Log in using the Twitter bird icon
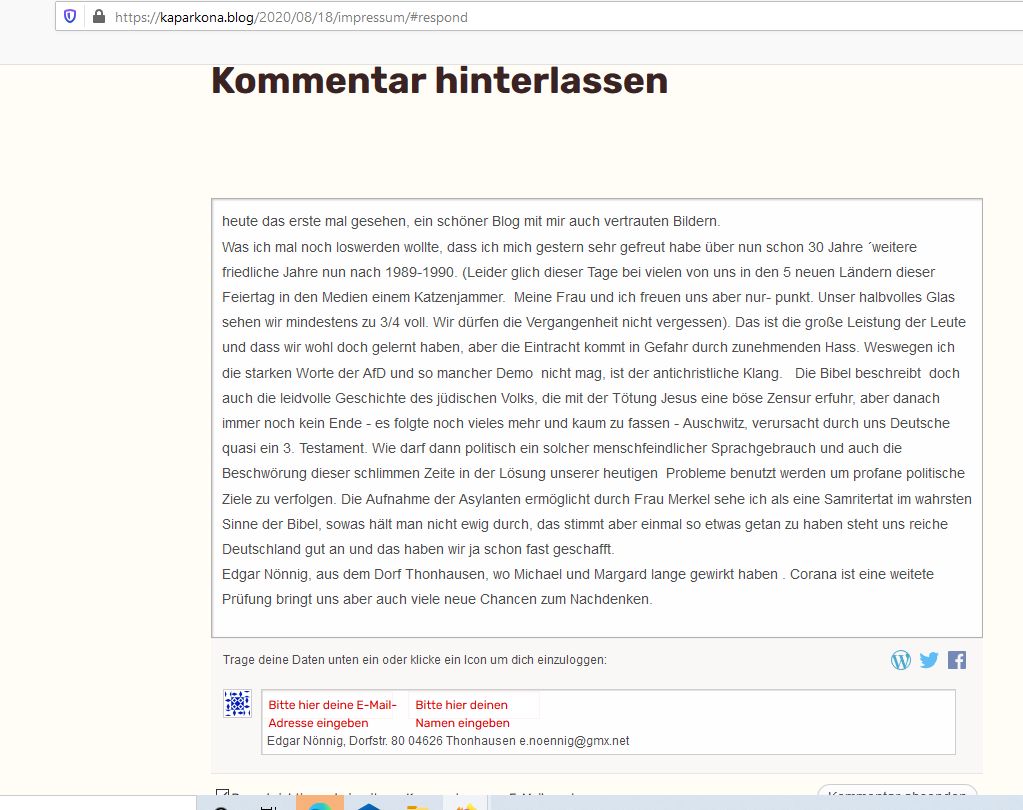 pos(929,660)
